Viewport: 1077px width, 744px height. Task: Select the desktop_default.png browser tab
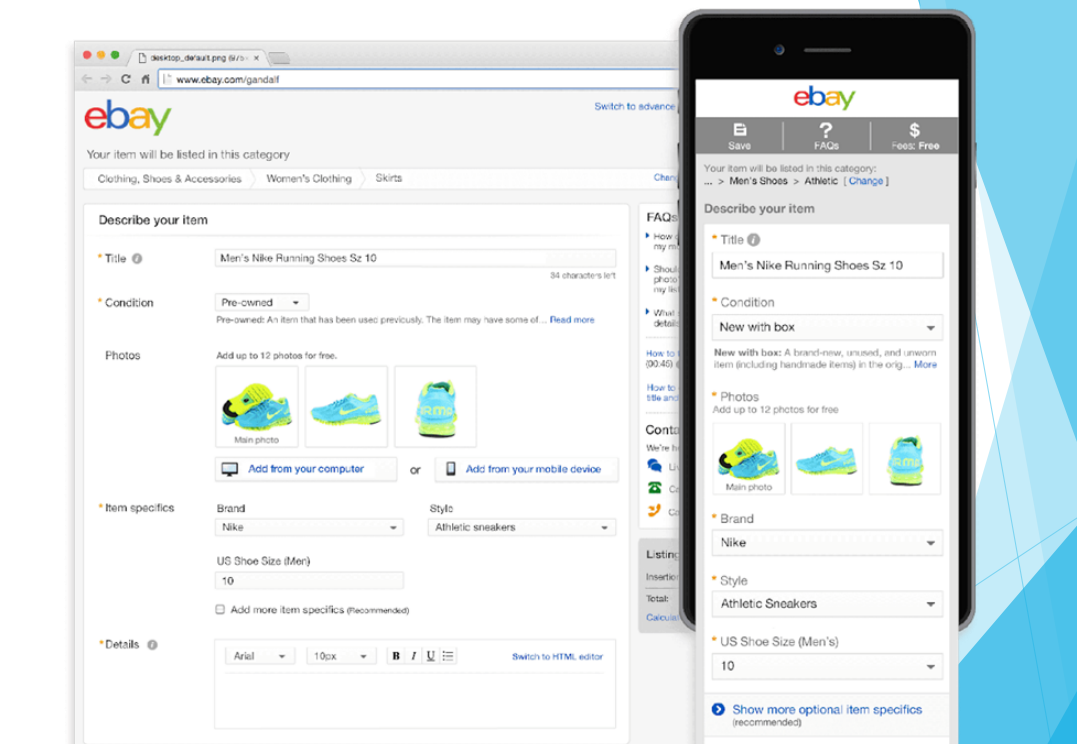199,58
